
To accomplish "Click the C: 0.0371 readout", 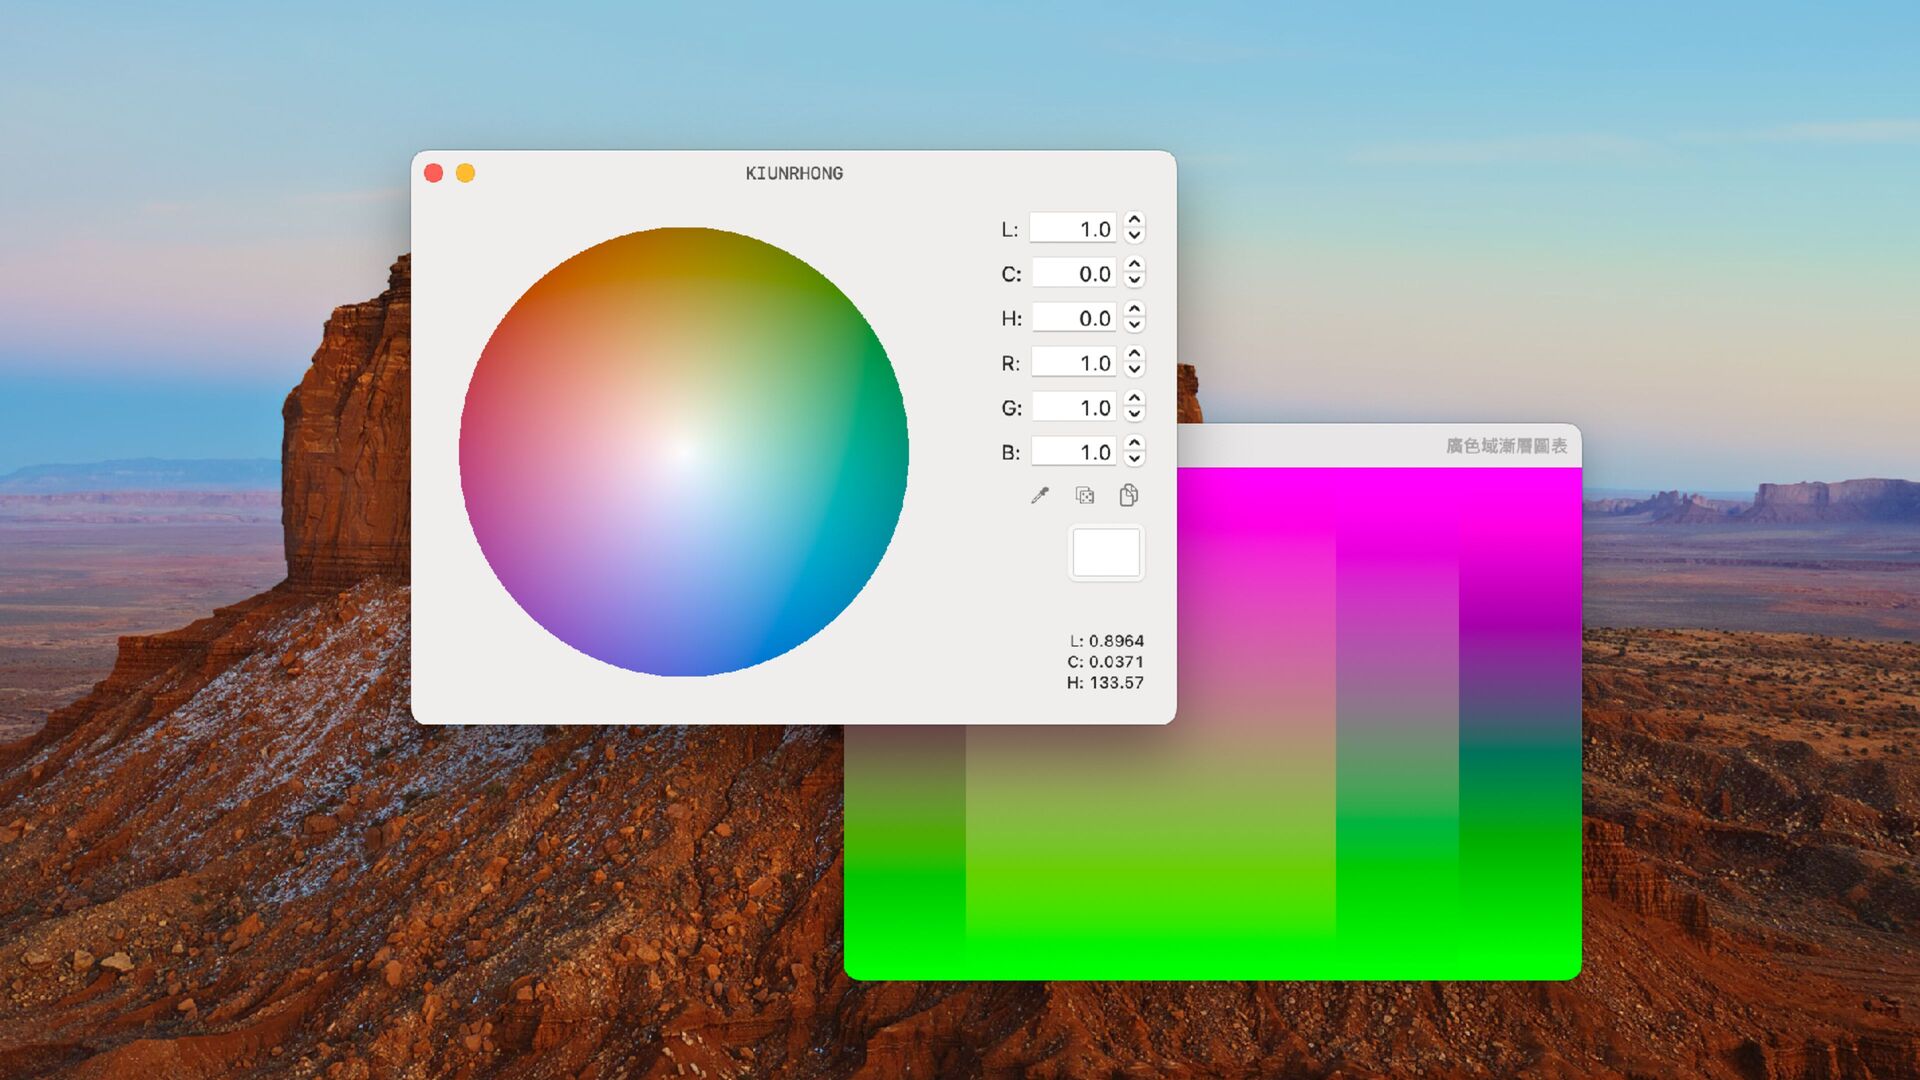I will coord(1106,662).
